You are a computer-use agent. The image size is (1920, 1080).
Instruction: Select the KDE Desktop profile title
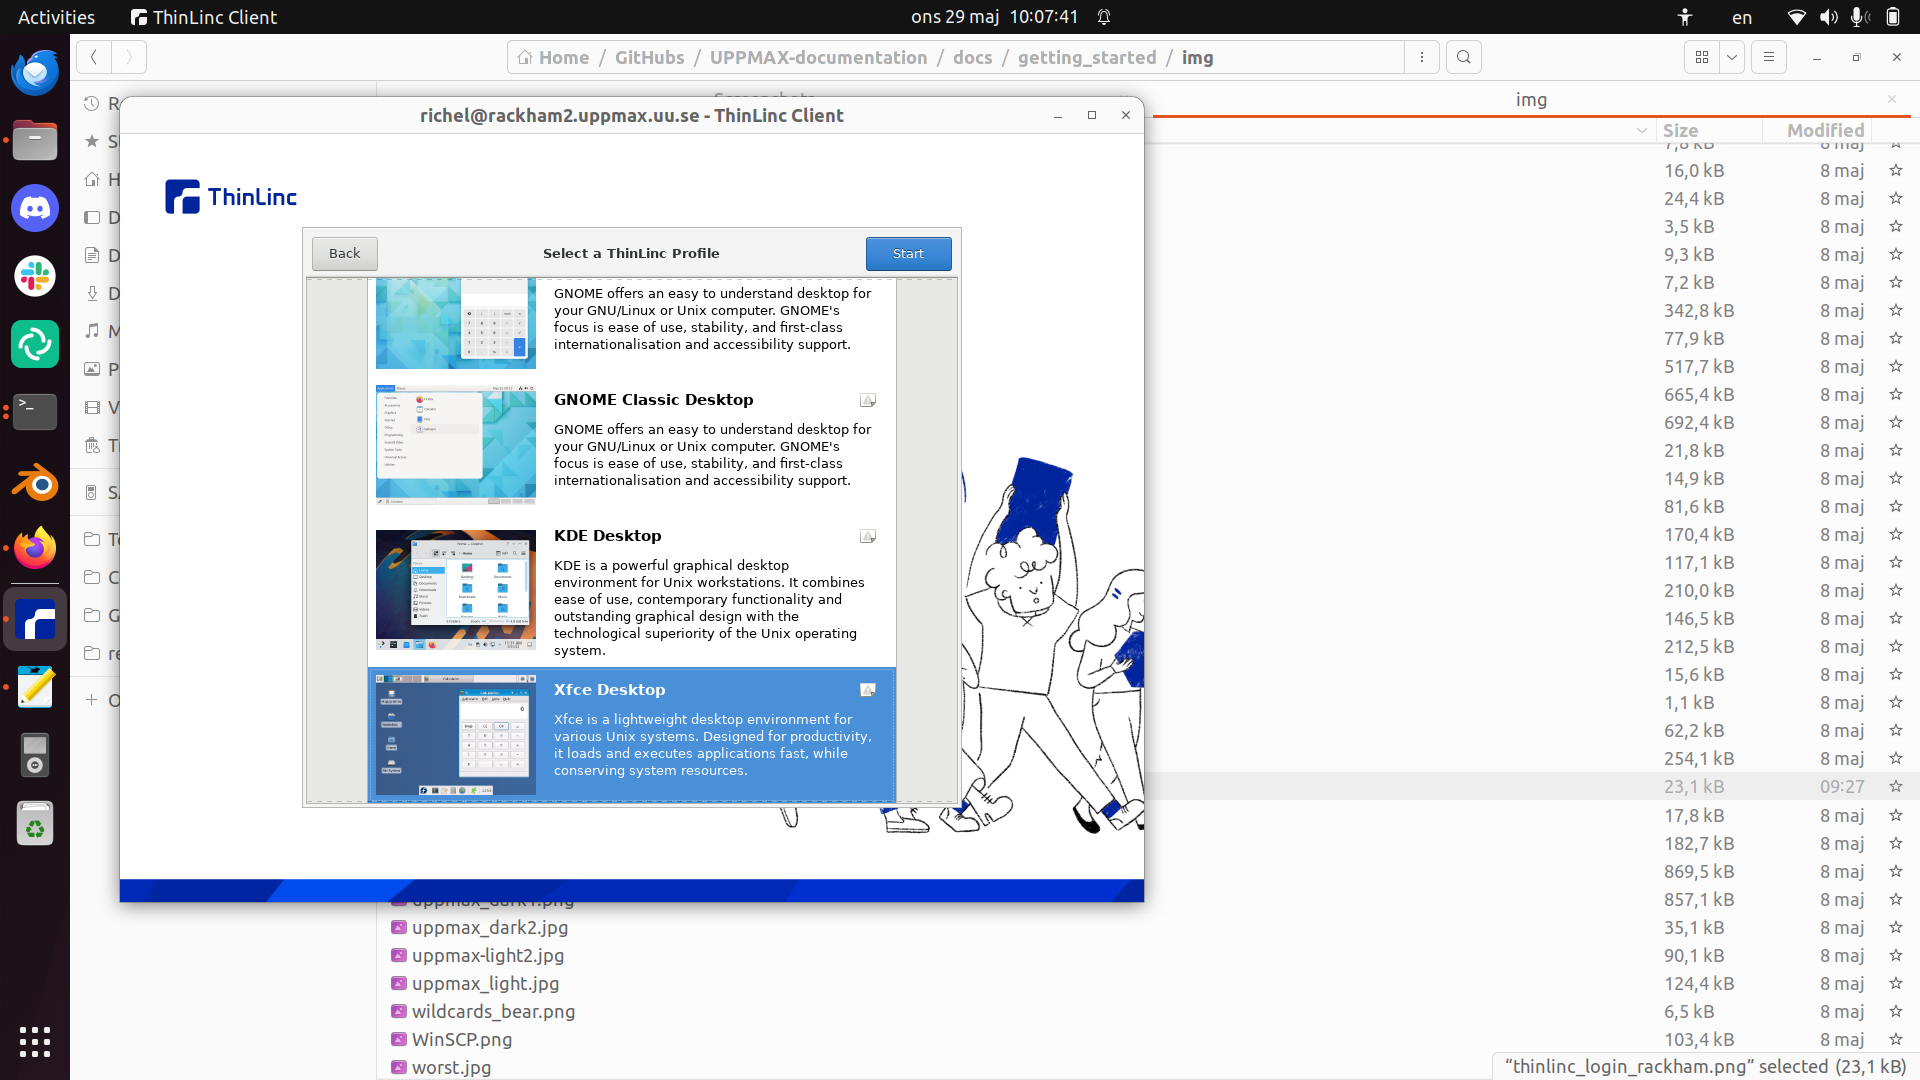click(x=607, y=536)
